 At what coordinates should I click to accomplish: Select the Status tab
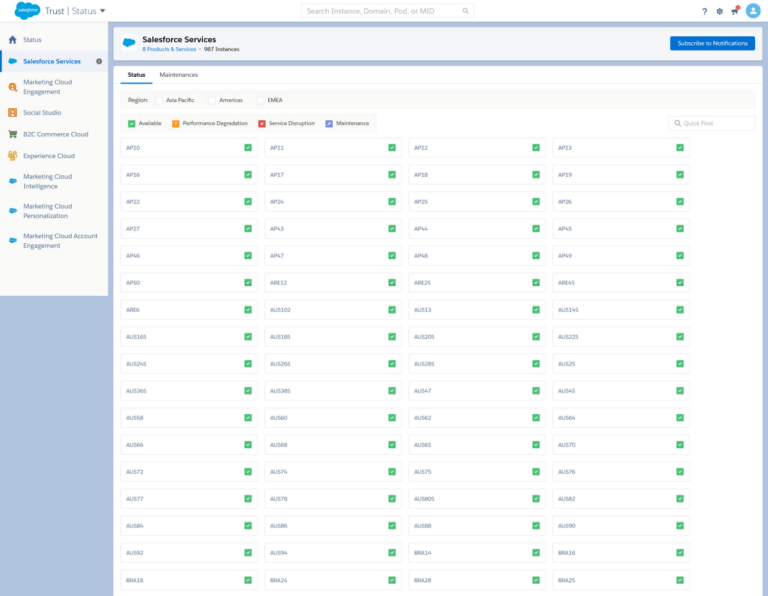(x=136, y=75)
